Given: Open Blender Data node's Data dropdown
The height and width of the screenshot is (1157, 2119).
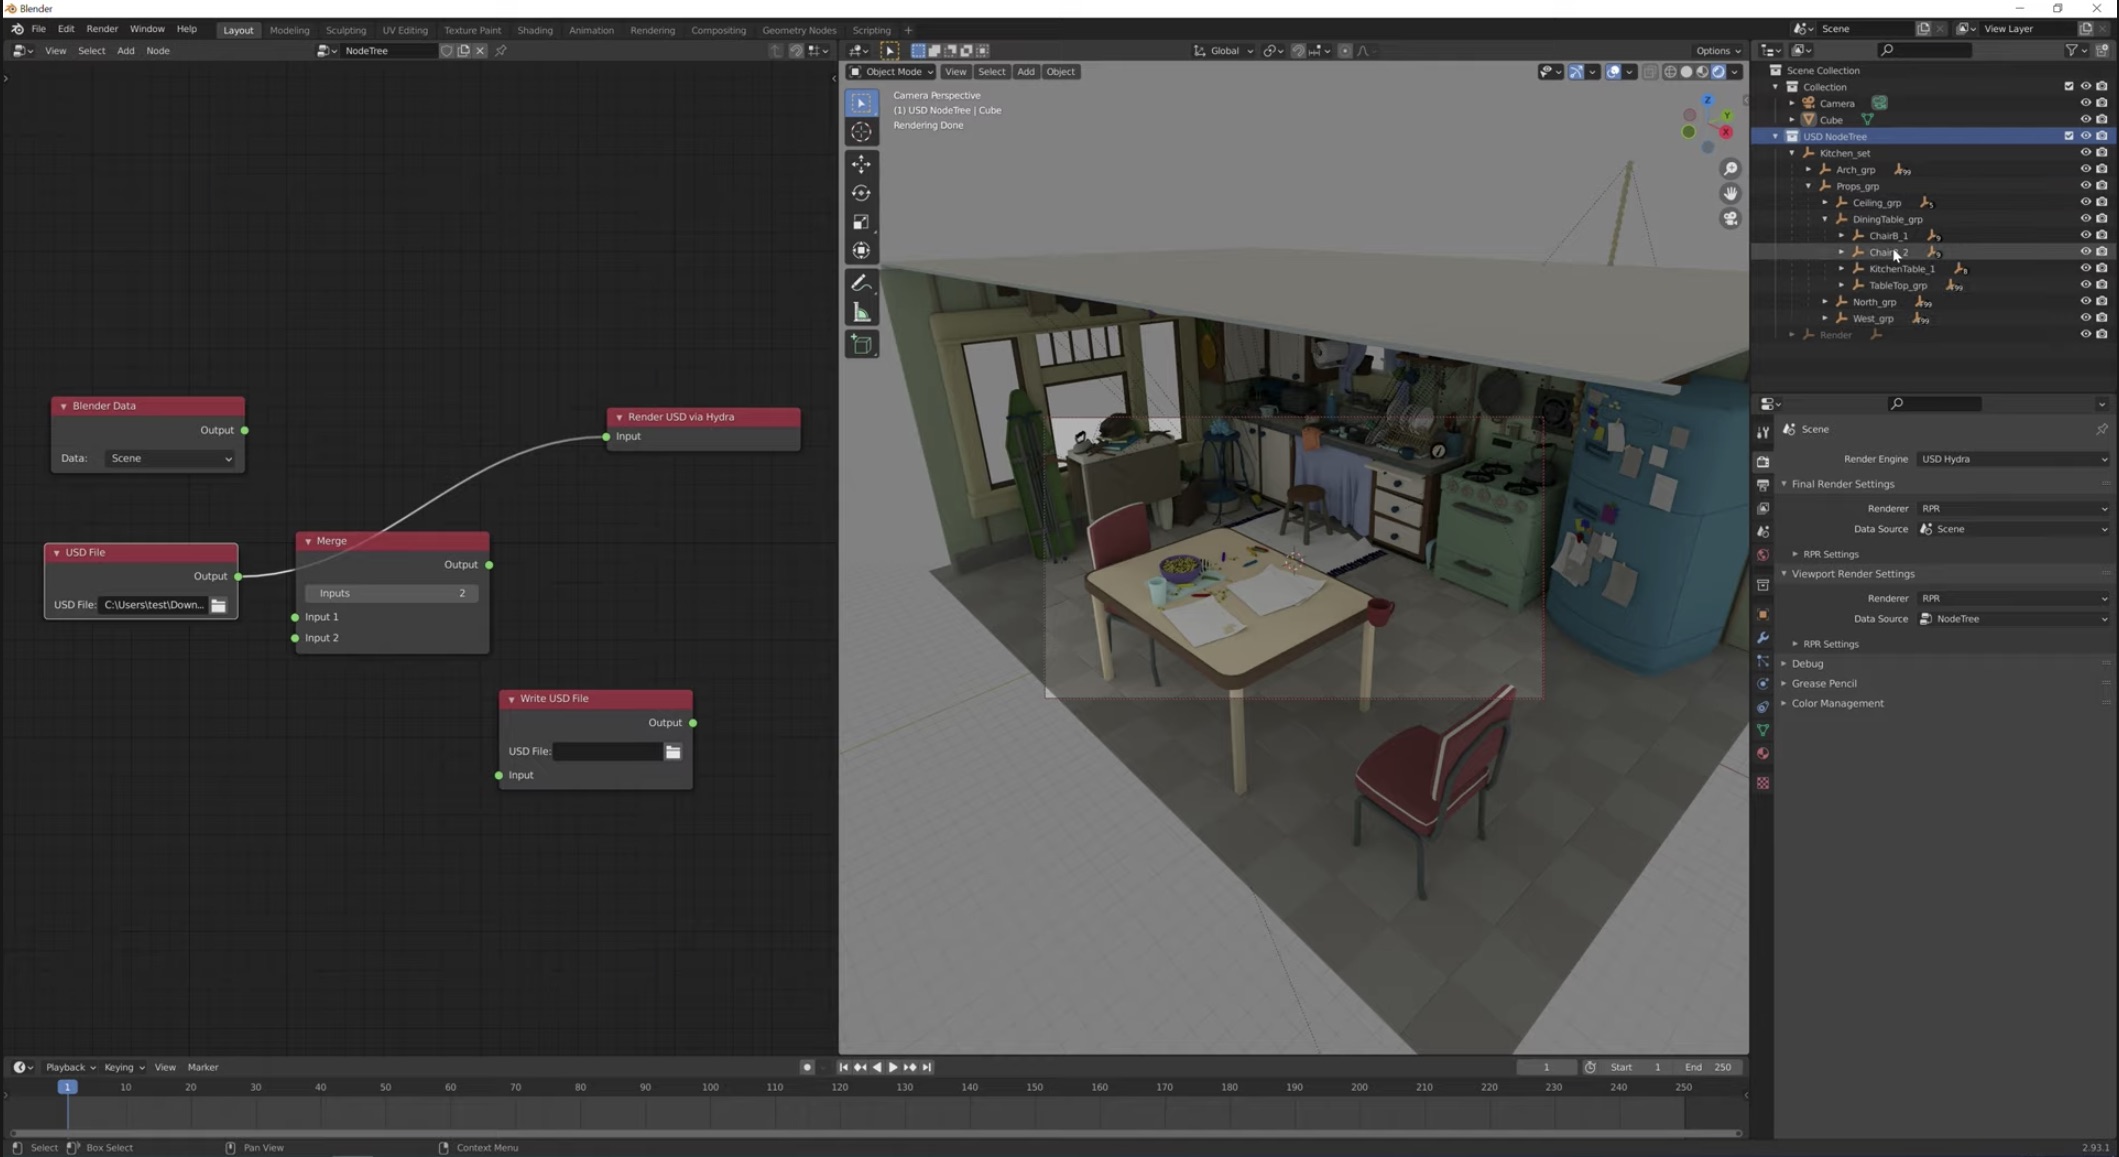Looking at the screenshot, I should click(x=169, y=458).
